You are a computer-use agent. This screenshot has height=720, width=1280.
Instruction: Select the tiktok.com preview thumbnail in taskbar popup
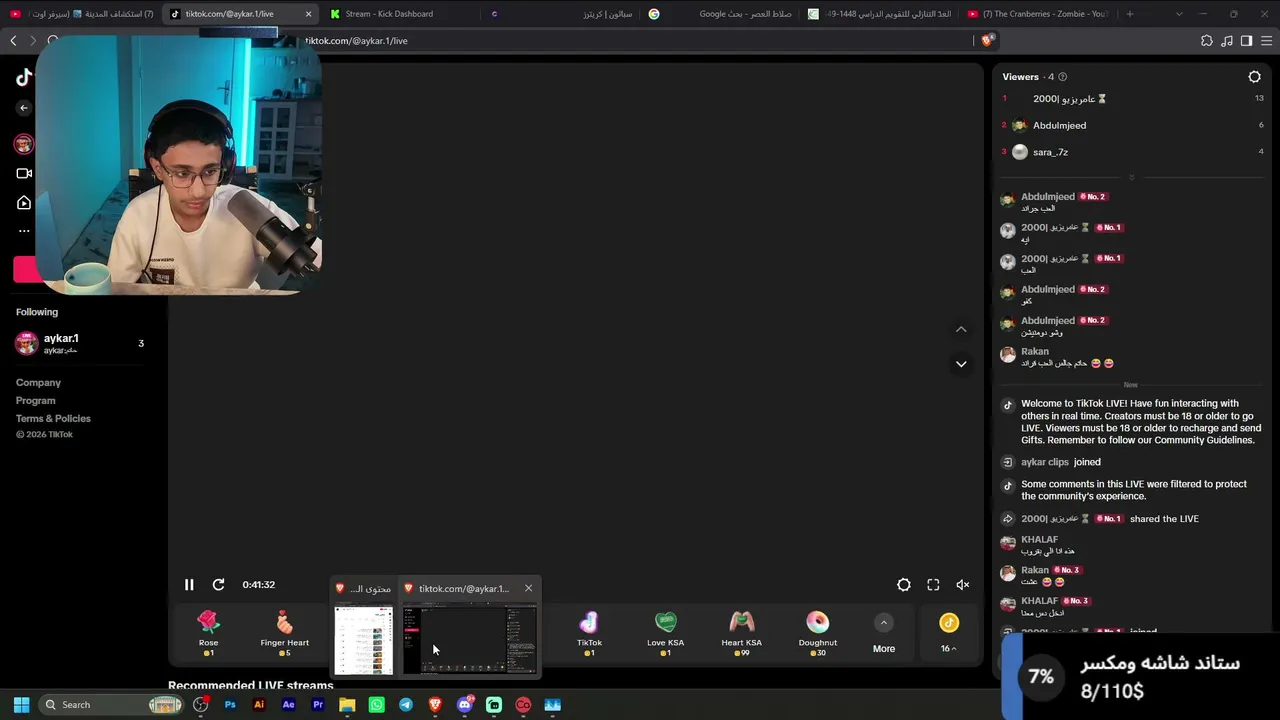pos(469,640)
